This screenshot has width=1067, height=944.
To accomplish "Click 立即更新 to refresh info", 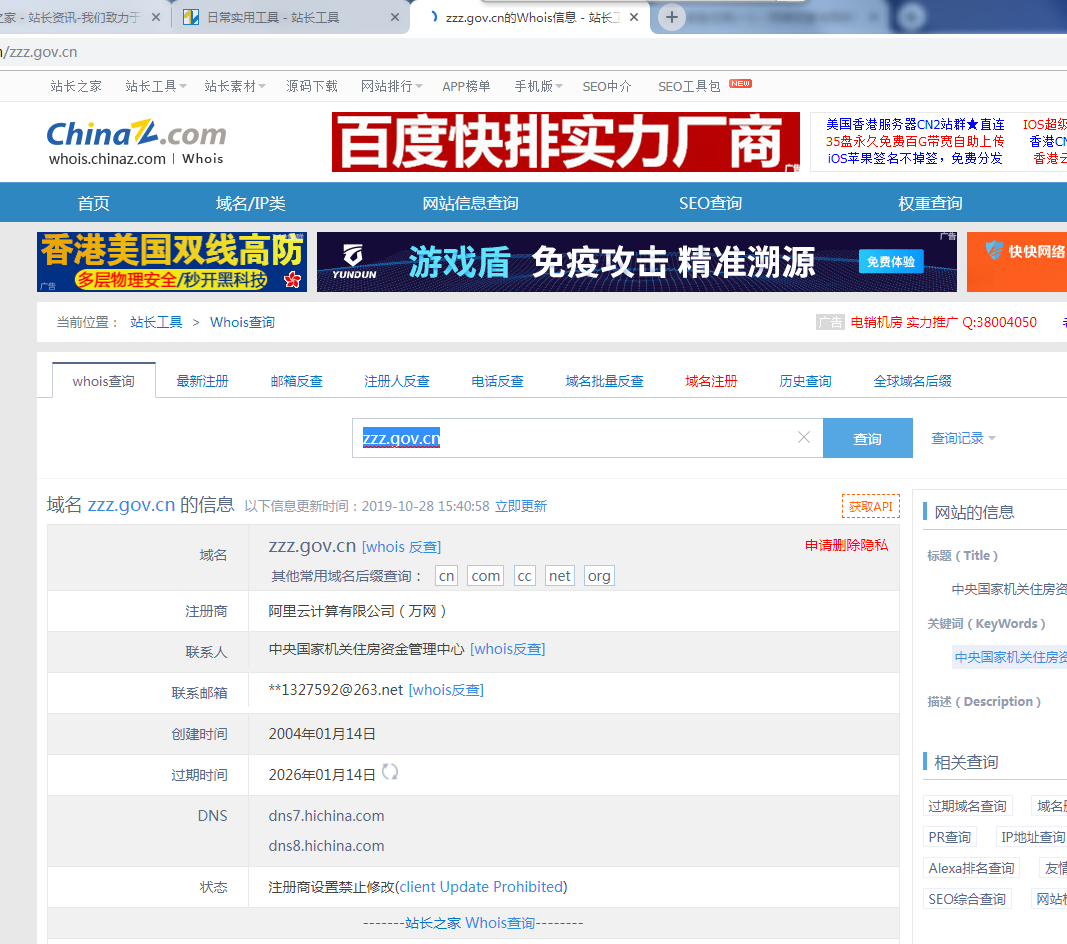I will point(521,506).
